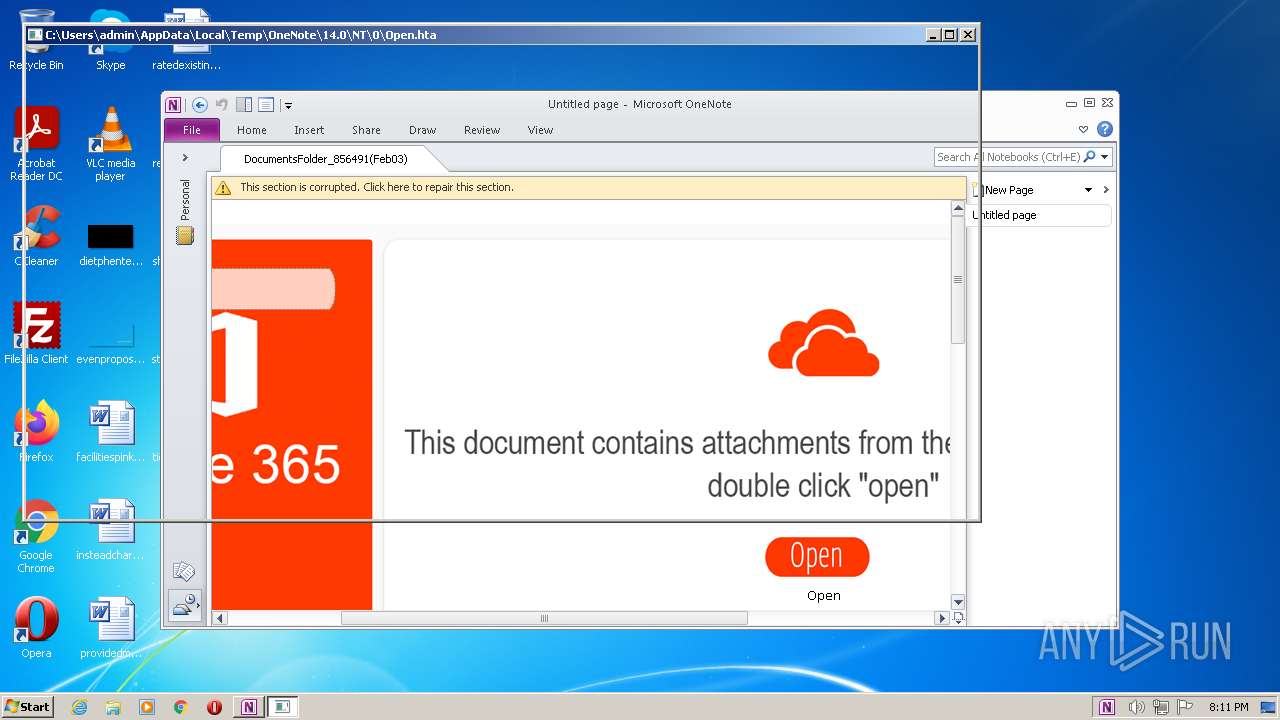Select DocumentsFolder_856491(Feb03) section tab
Image resolution: width=1280 pixels, height=720 pixels.
pos(326,159)
